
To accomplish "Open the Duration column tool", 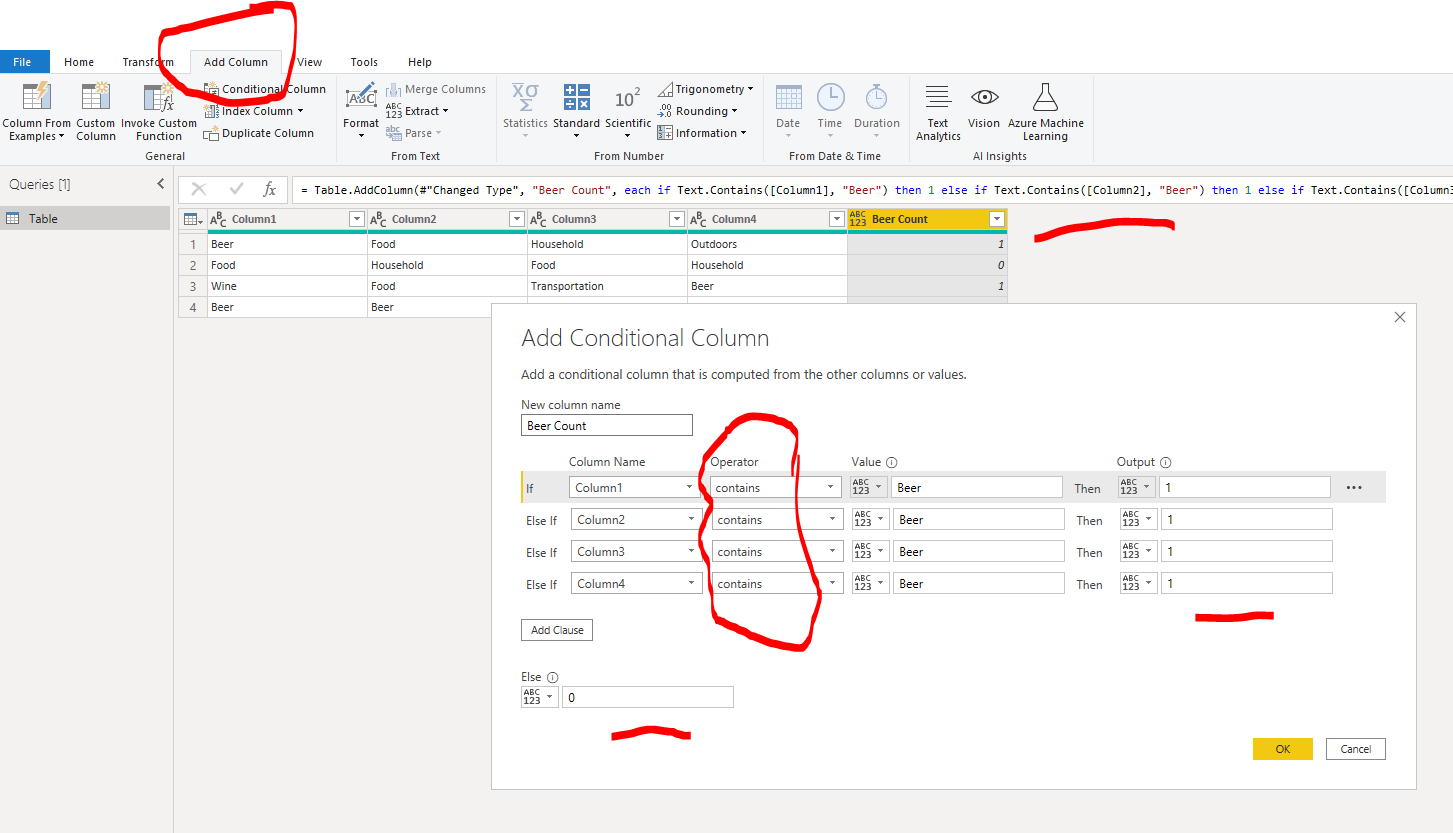I will (877, 111).
